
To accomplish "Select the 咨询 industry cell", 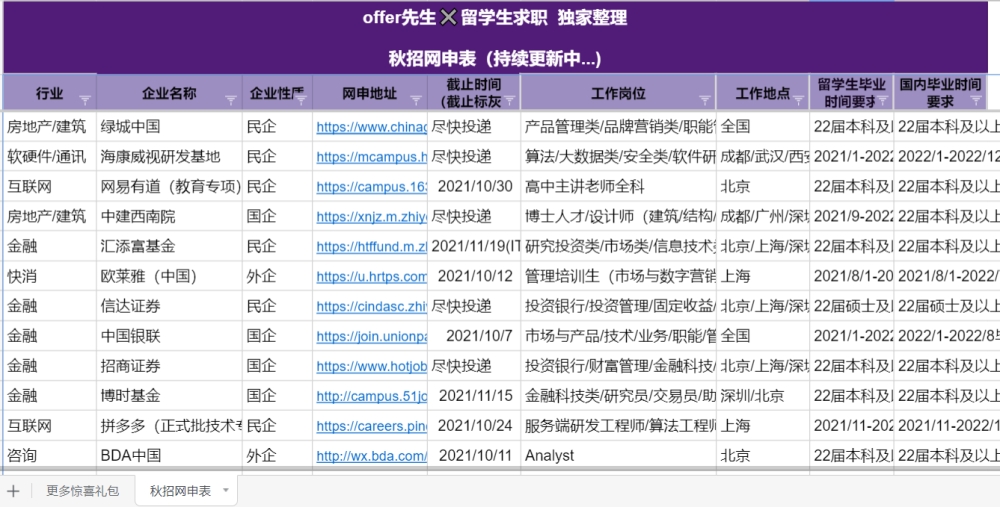I will (x=49, y=456).
